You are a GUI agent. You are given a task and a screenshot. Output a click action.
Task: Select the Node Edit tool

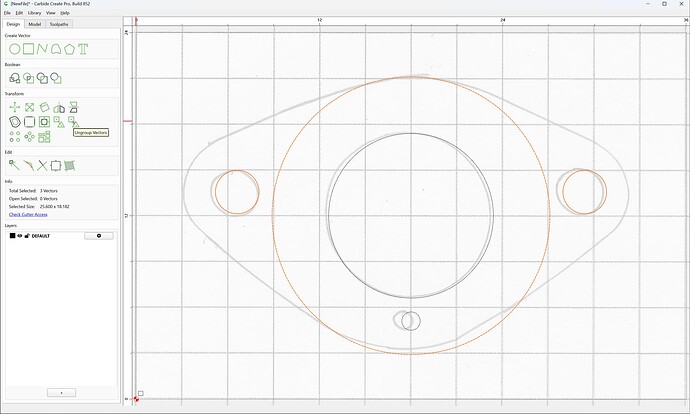(15, 165)
